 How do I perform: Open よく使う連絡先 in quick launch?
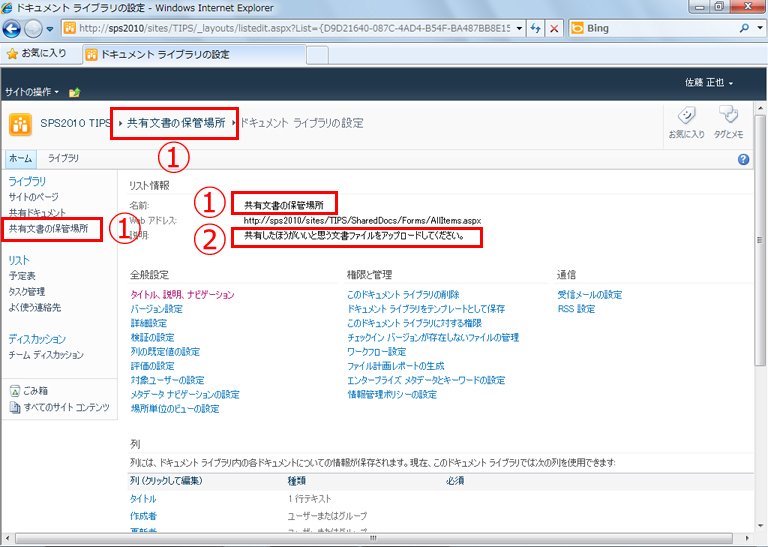coord(35,307)
